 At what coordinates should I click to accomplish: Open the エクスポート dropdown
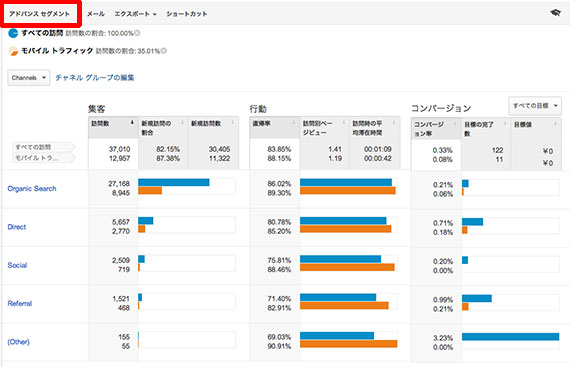click(x=135, y=14)
